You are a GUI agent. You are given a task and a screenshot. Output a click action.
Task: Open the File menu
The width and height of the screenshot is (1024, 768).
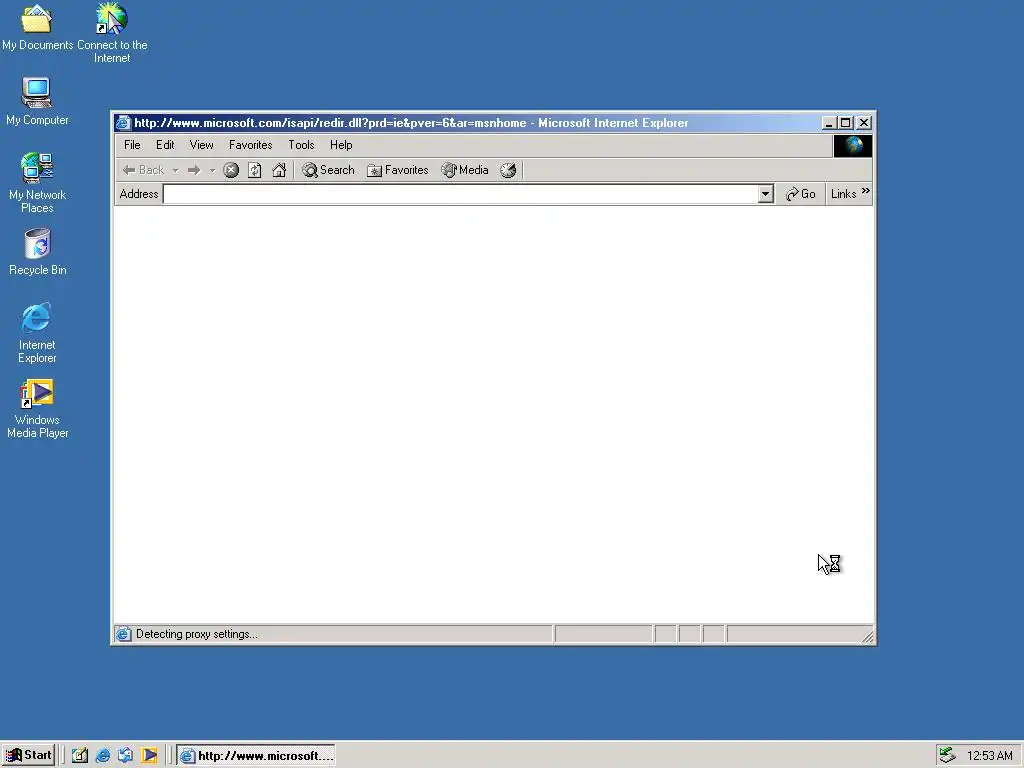[132, 145]
